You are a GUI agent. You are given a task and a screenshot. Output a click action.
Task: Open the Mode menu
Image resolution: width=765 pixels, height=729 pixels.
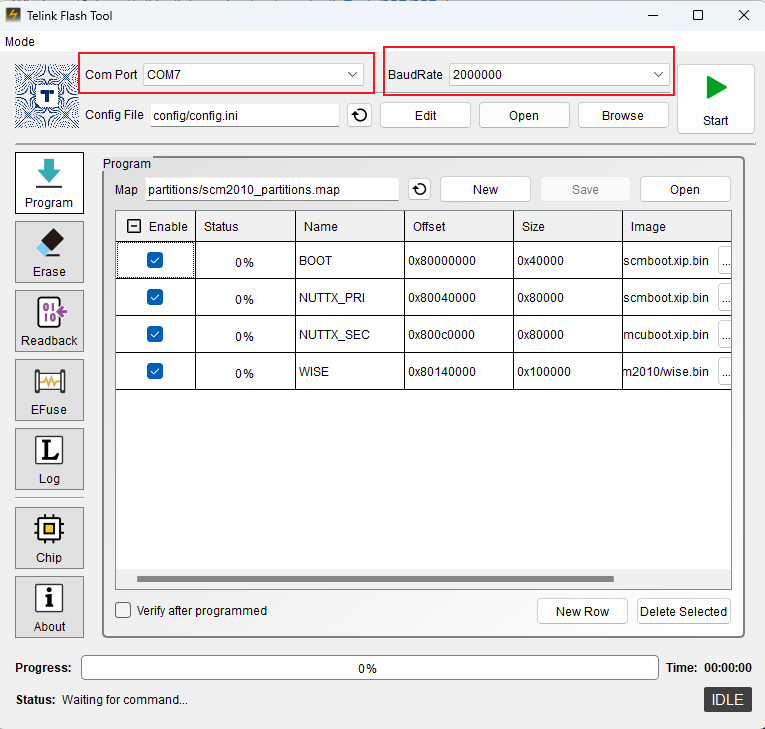(20, 42)
